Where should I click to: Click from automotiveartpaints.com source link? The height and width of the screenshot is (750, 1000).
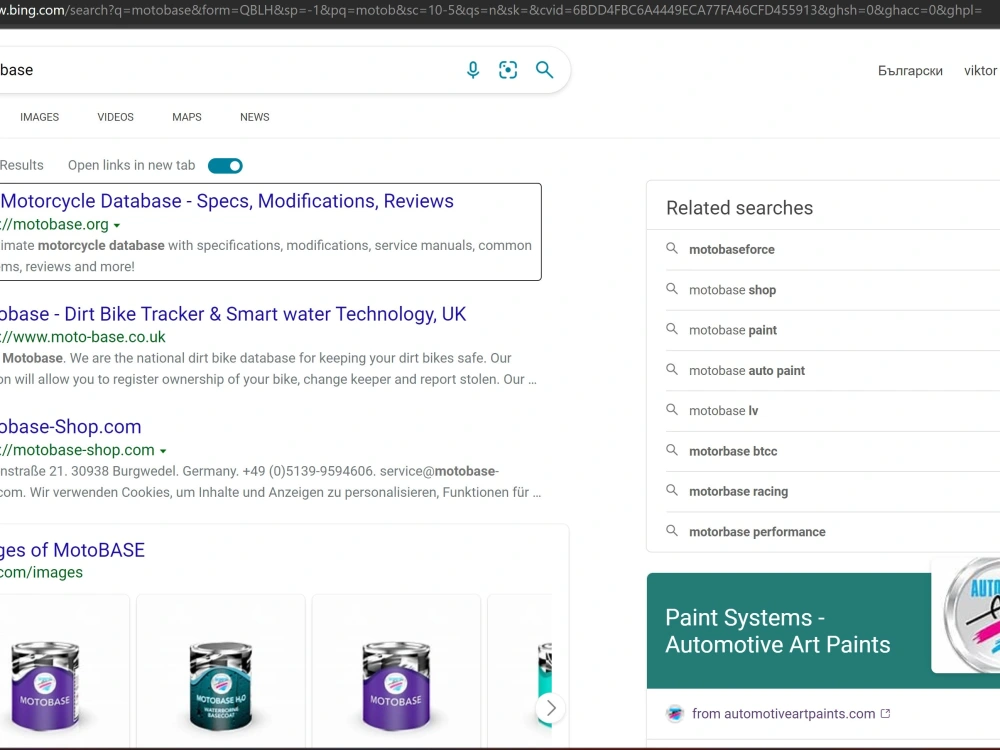pos(783,714)
